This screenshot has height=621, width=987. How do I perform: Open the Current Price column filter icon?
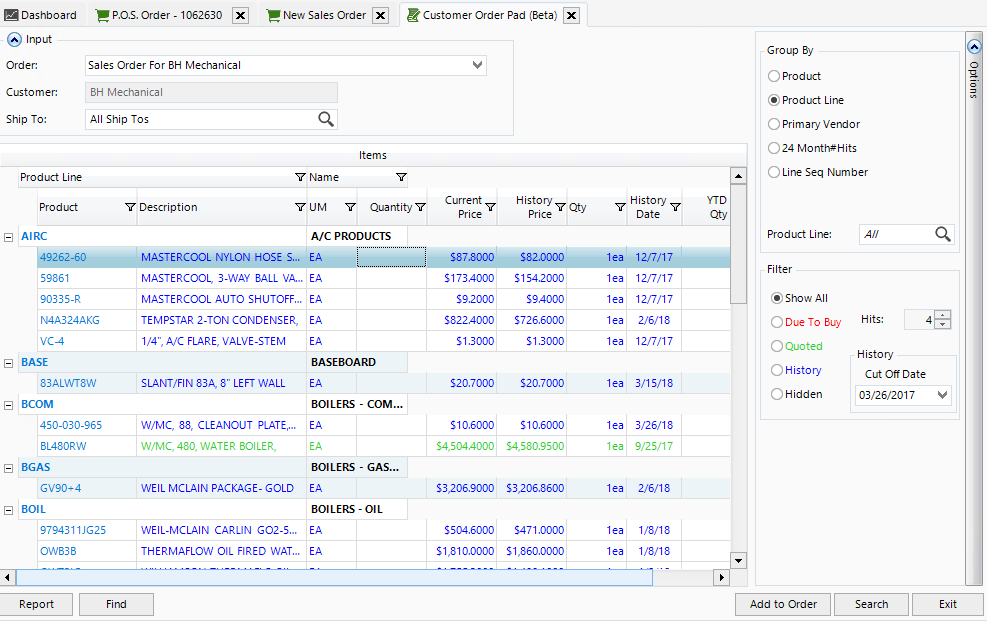pyautogui.click(x=490, y=207)
